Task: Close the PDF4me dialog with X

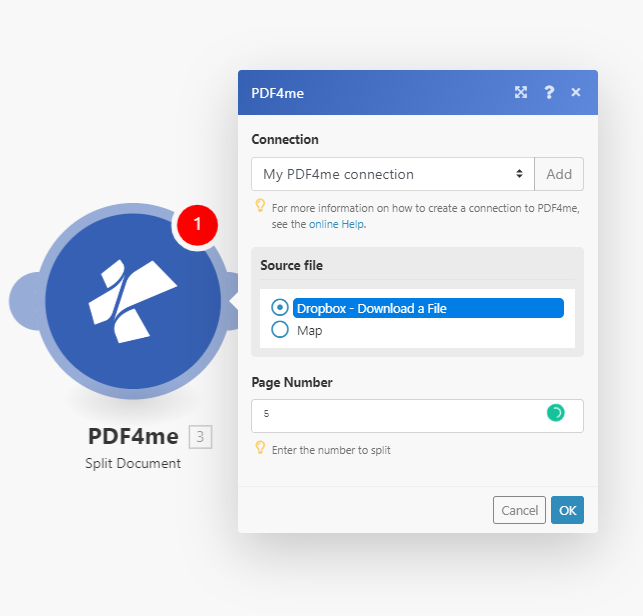Action: (576, 92)
